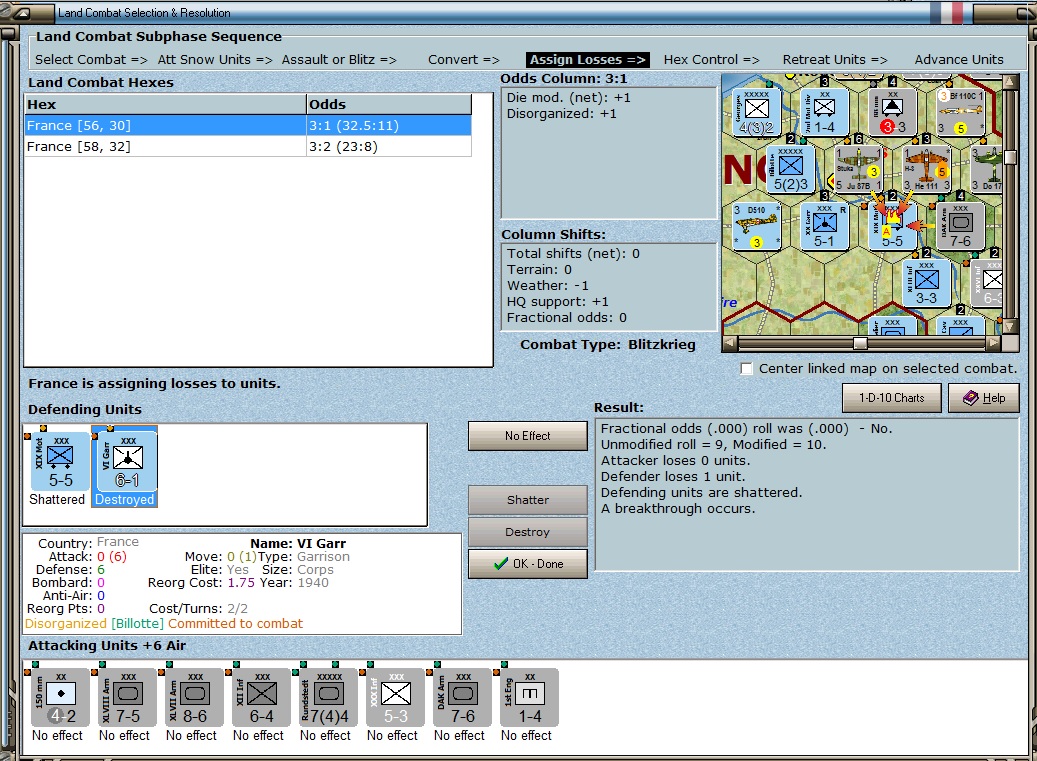Image resolution: width=1037 pixels, height=761 pixels.
Task: Click OK - Done button
Action: [x=528, y=564]
